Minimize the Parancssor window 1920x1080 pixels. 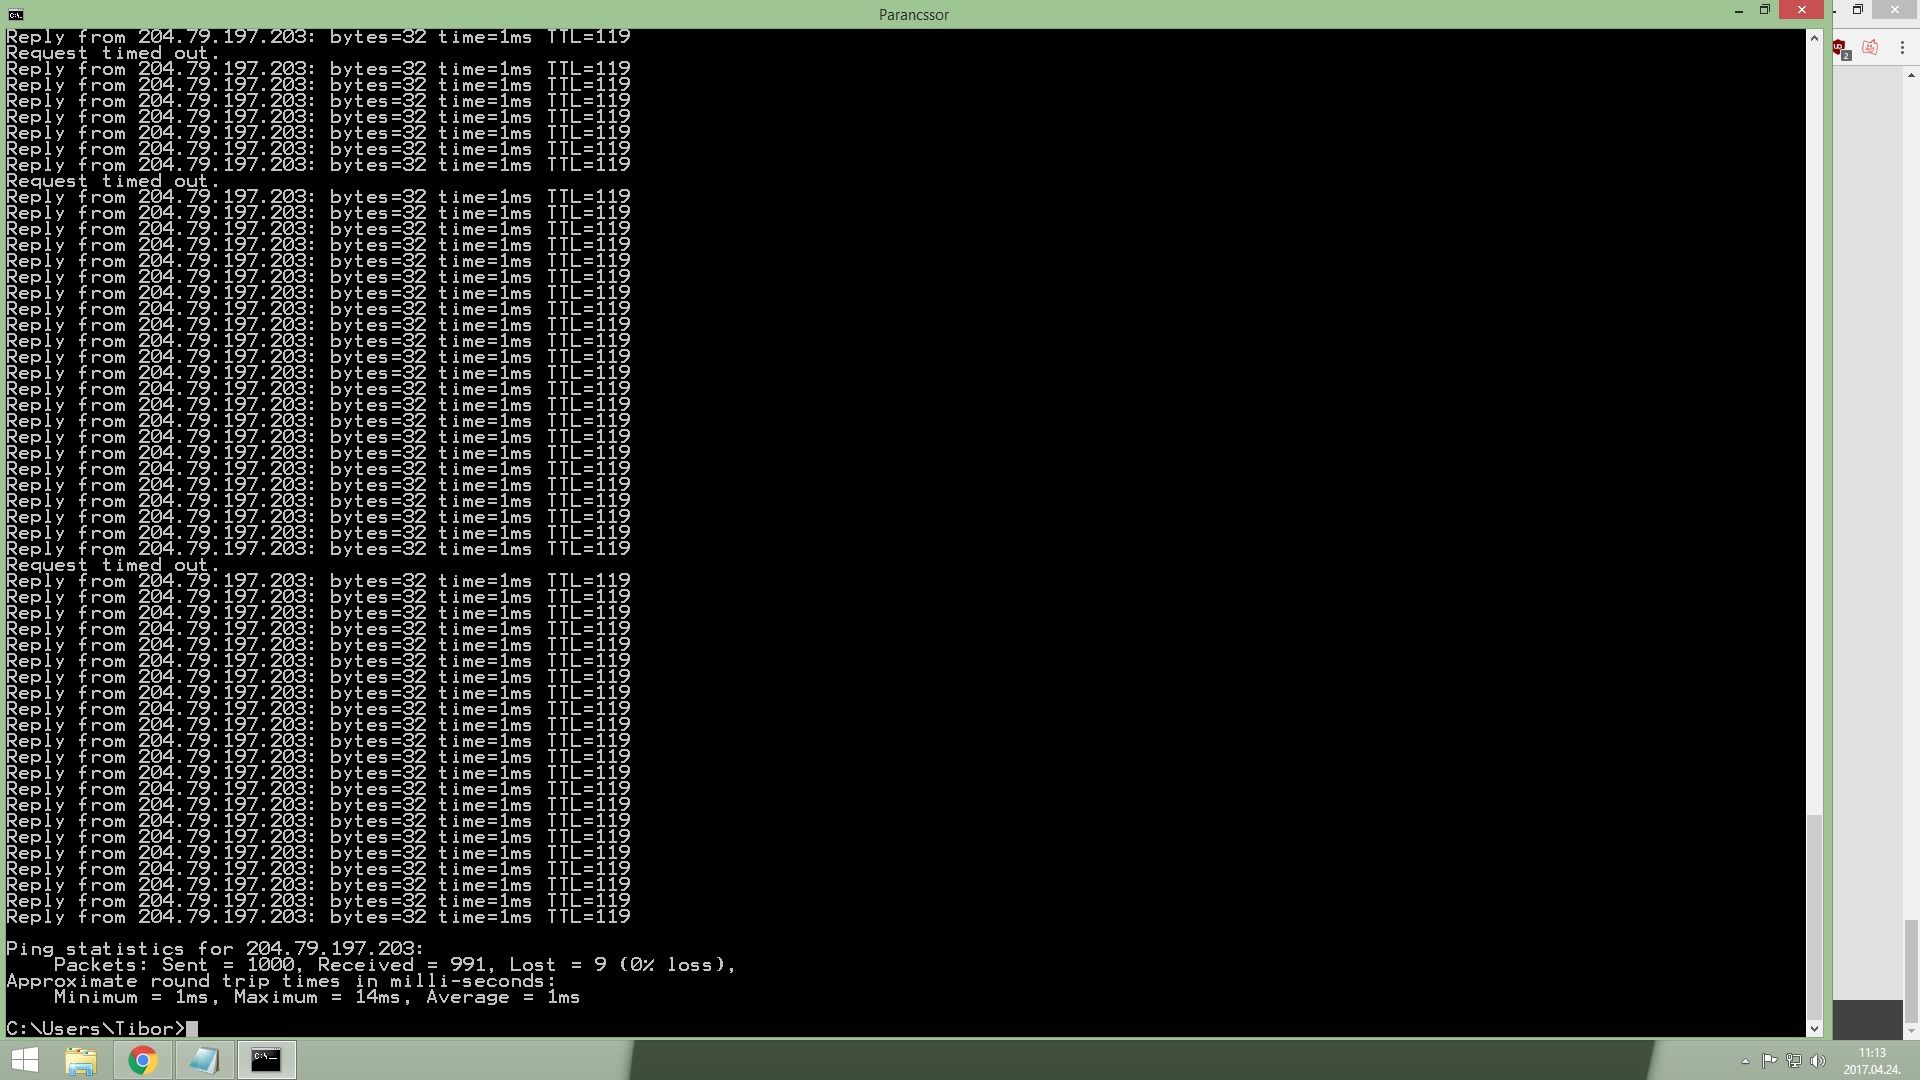1738,10
